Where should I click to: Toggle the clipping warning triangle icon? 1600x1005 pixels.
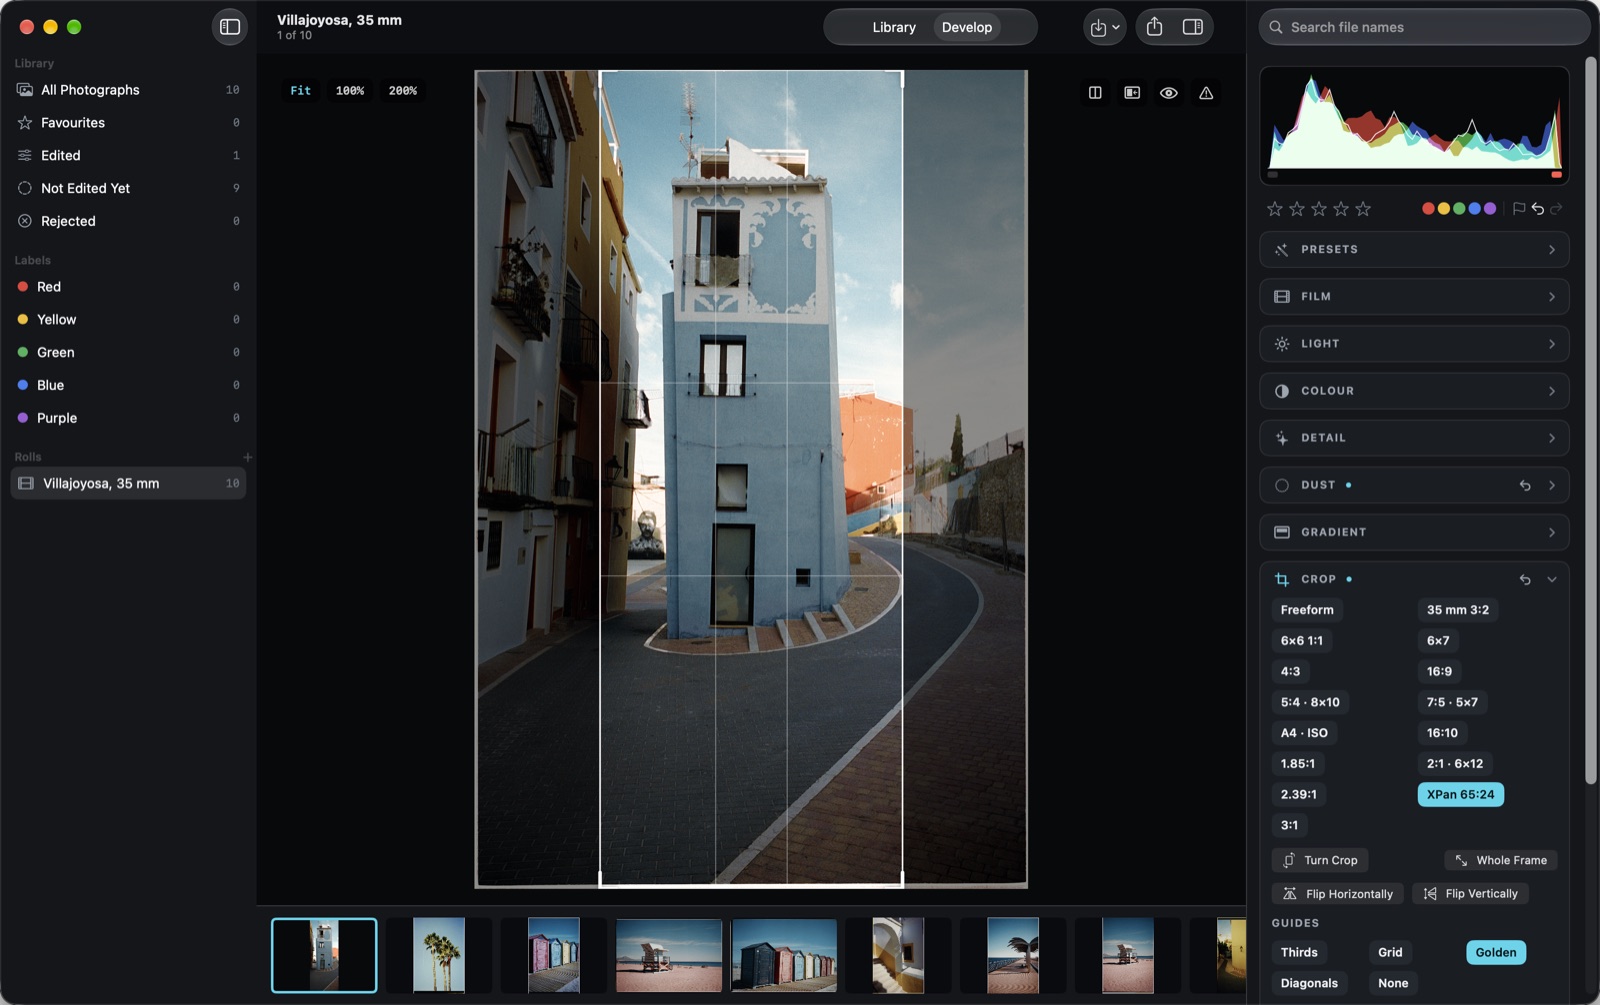click(x=1206, y=93)
